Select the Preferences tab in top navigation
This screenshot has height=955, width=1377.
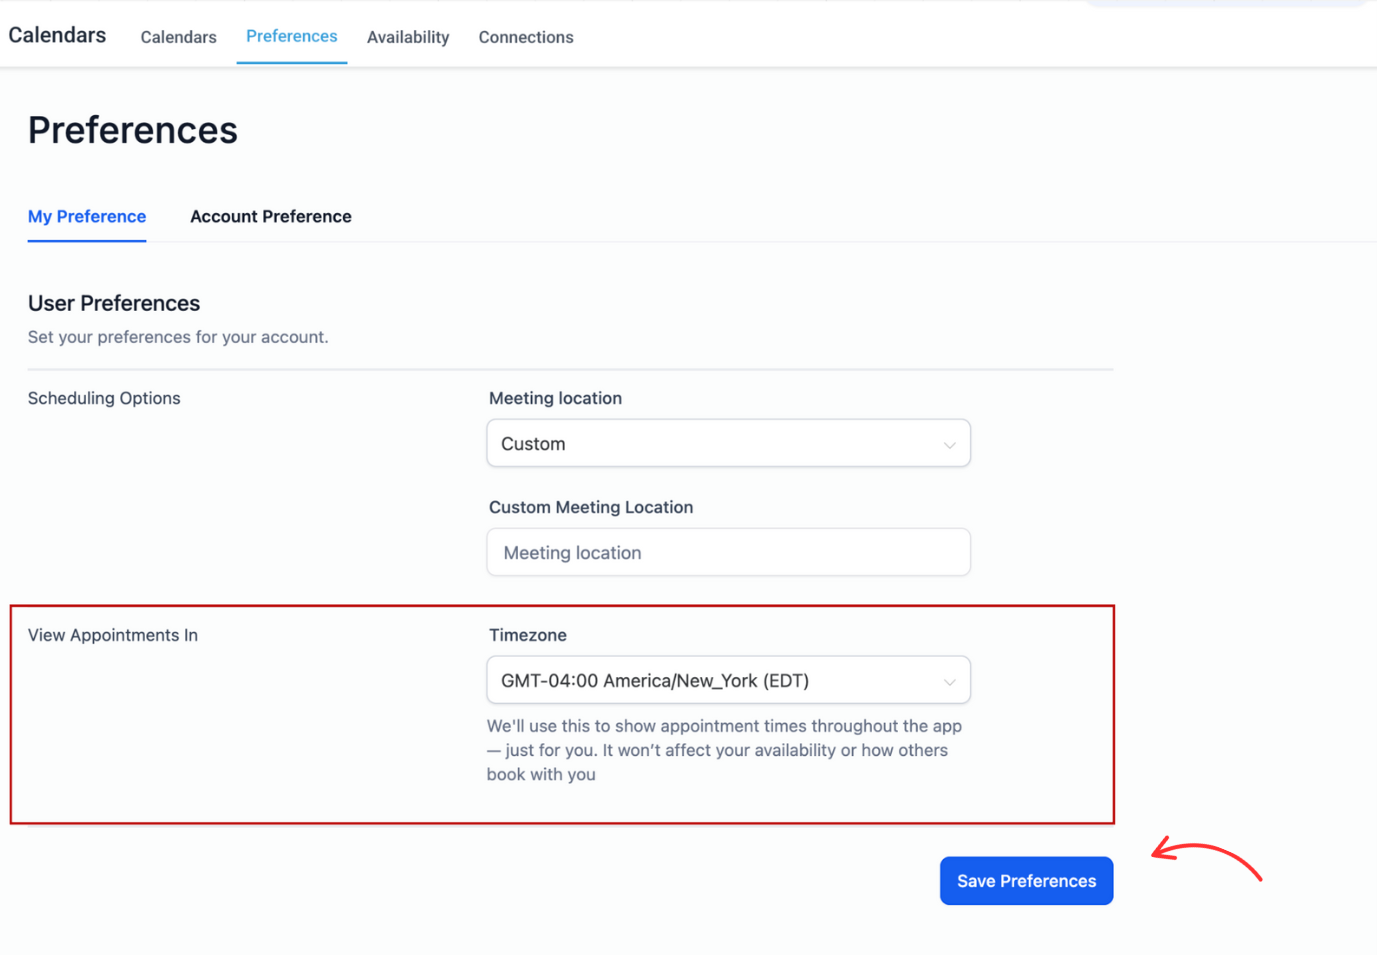pyautogui.click(x=291, y=36)
